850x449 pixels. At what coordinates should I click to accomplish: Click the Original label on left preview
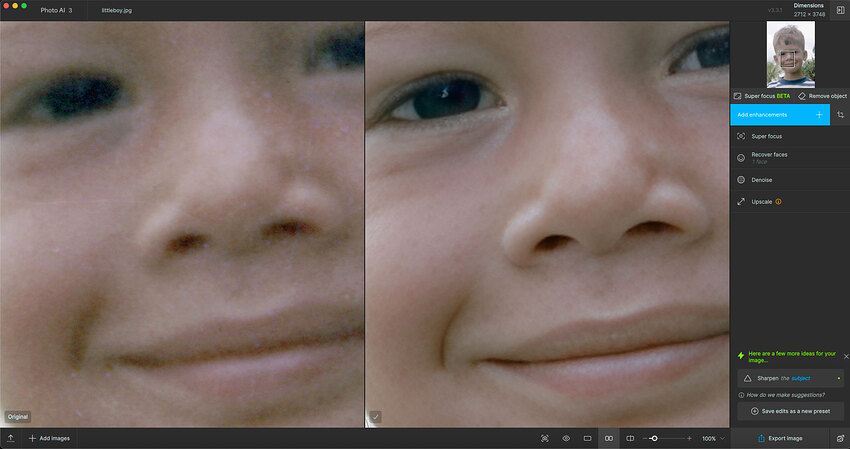pos(18,416)
